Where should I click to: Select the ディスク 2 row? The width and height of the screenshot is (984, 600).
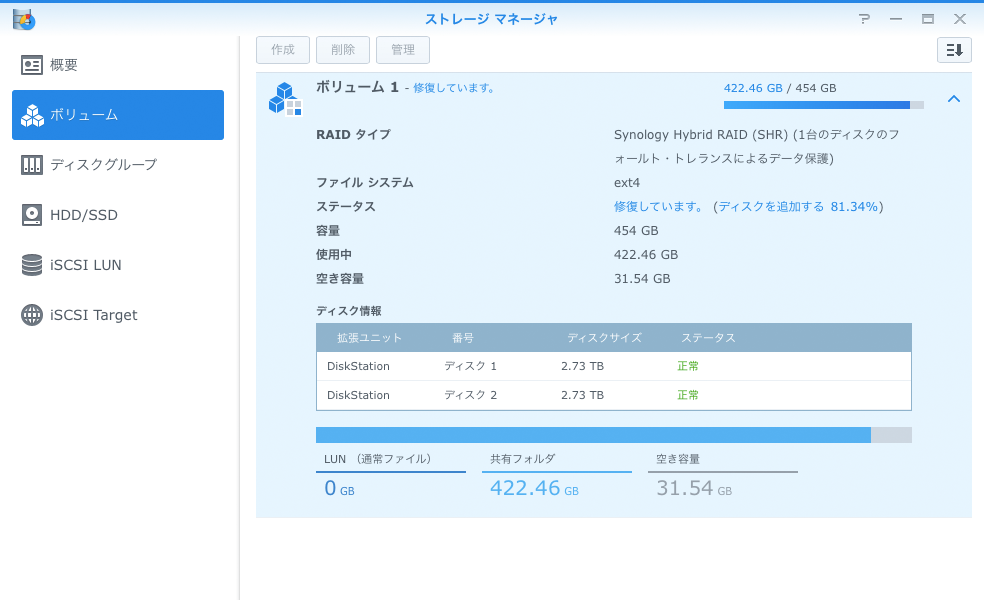pos(614,395)
